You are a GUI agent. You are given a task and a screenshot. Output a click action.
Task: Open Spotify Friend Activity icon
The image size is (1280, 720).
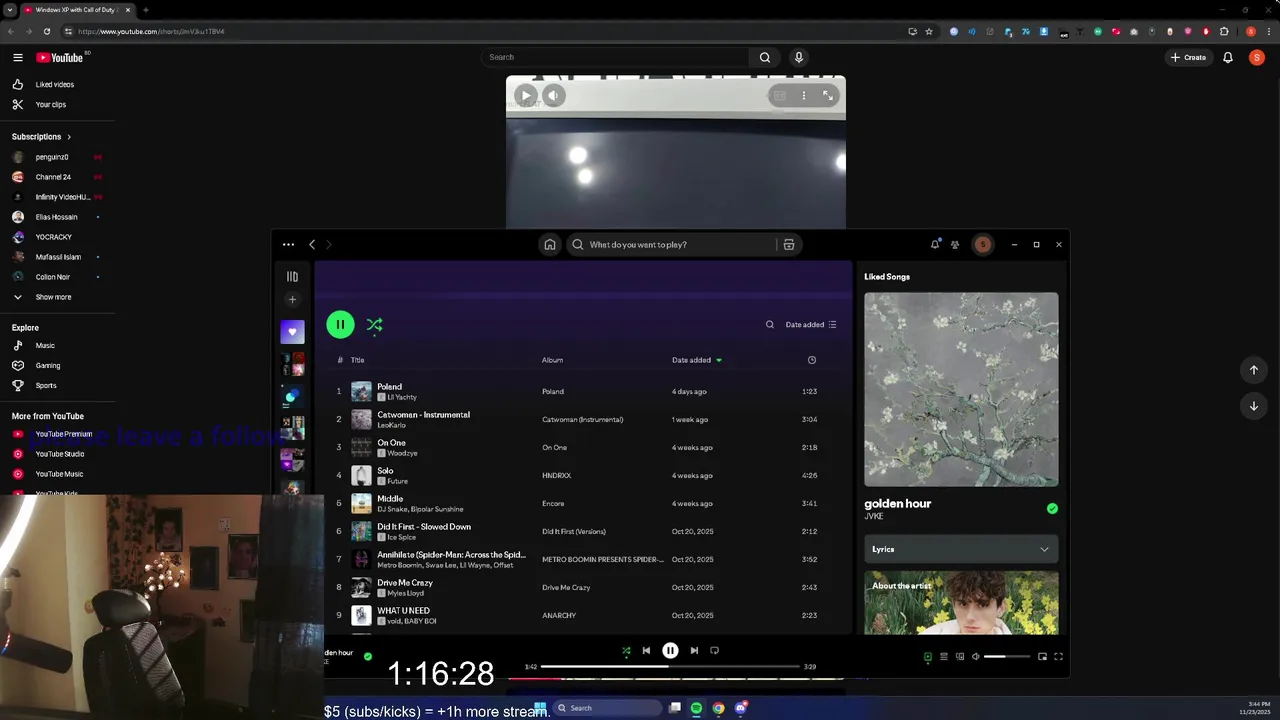pos(955,244)
